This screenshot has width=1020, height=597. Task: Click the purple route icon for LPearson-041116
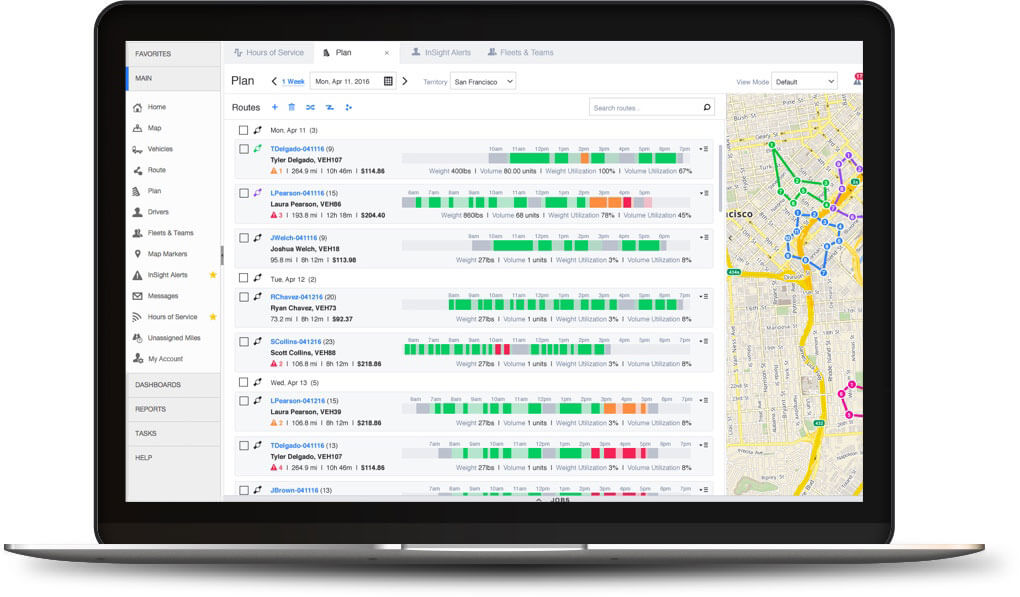click(258, 193)
